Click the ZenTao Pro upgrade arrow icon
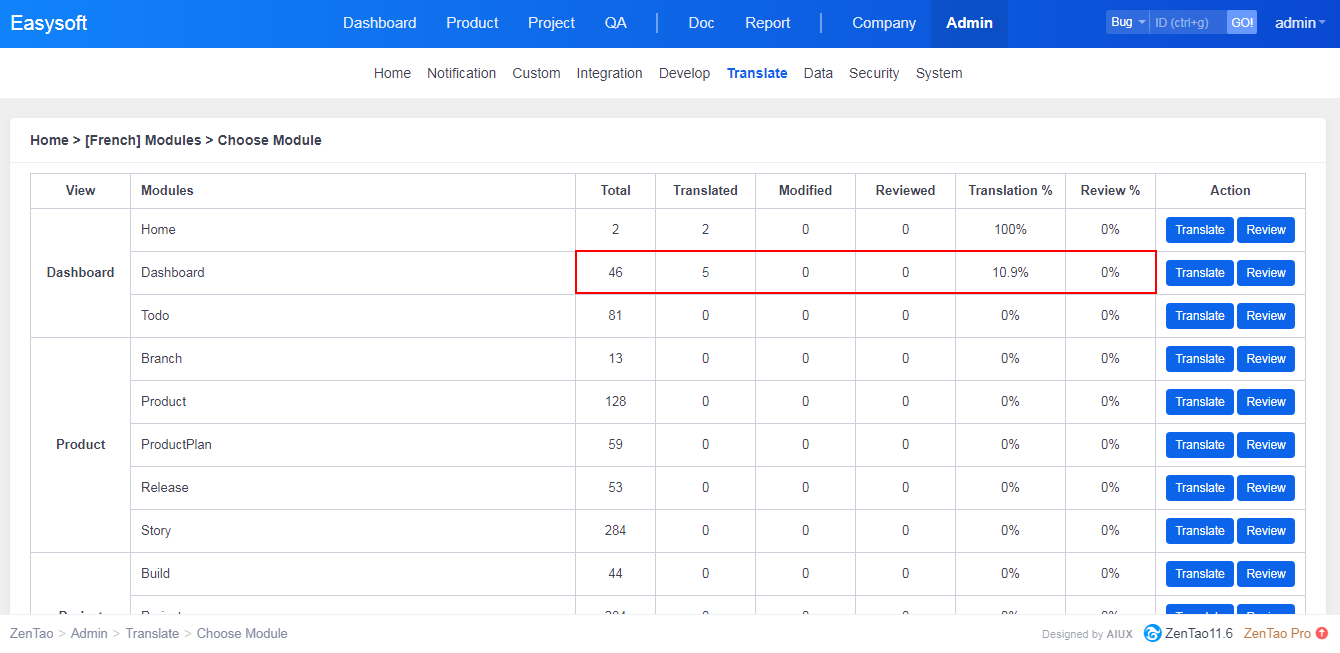Image resolution: width=1340 pixels, height=653 pixels. [1322, 633]
